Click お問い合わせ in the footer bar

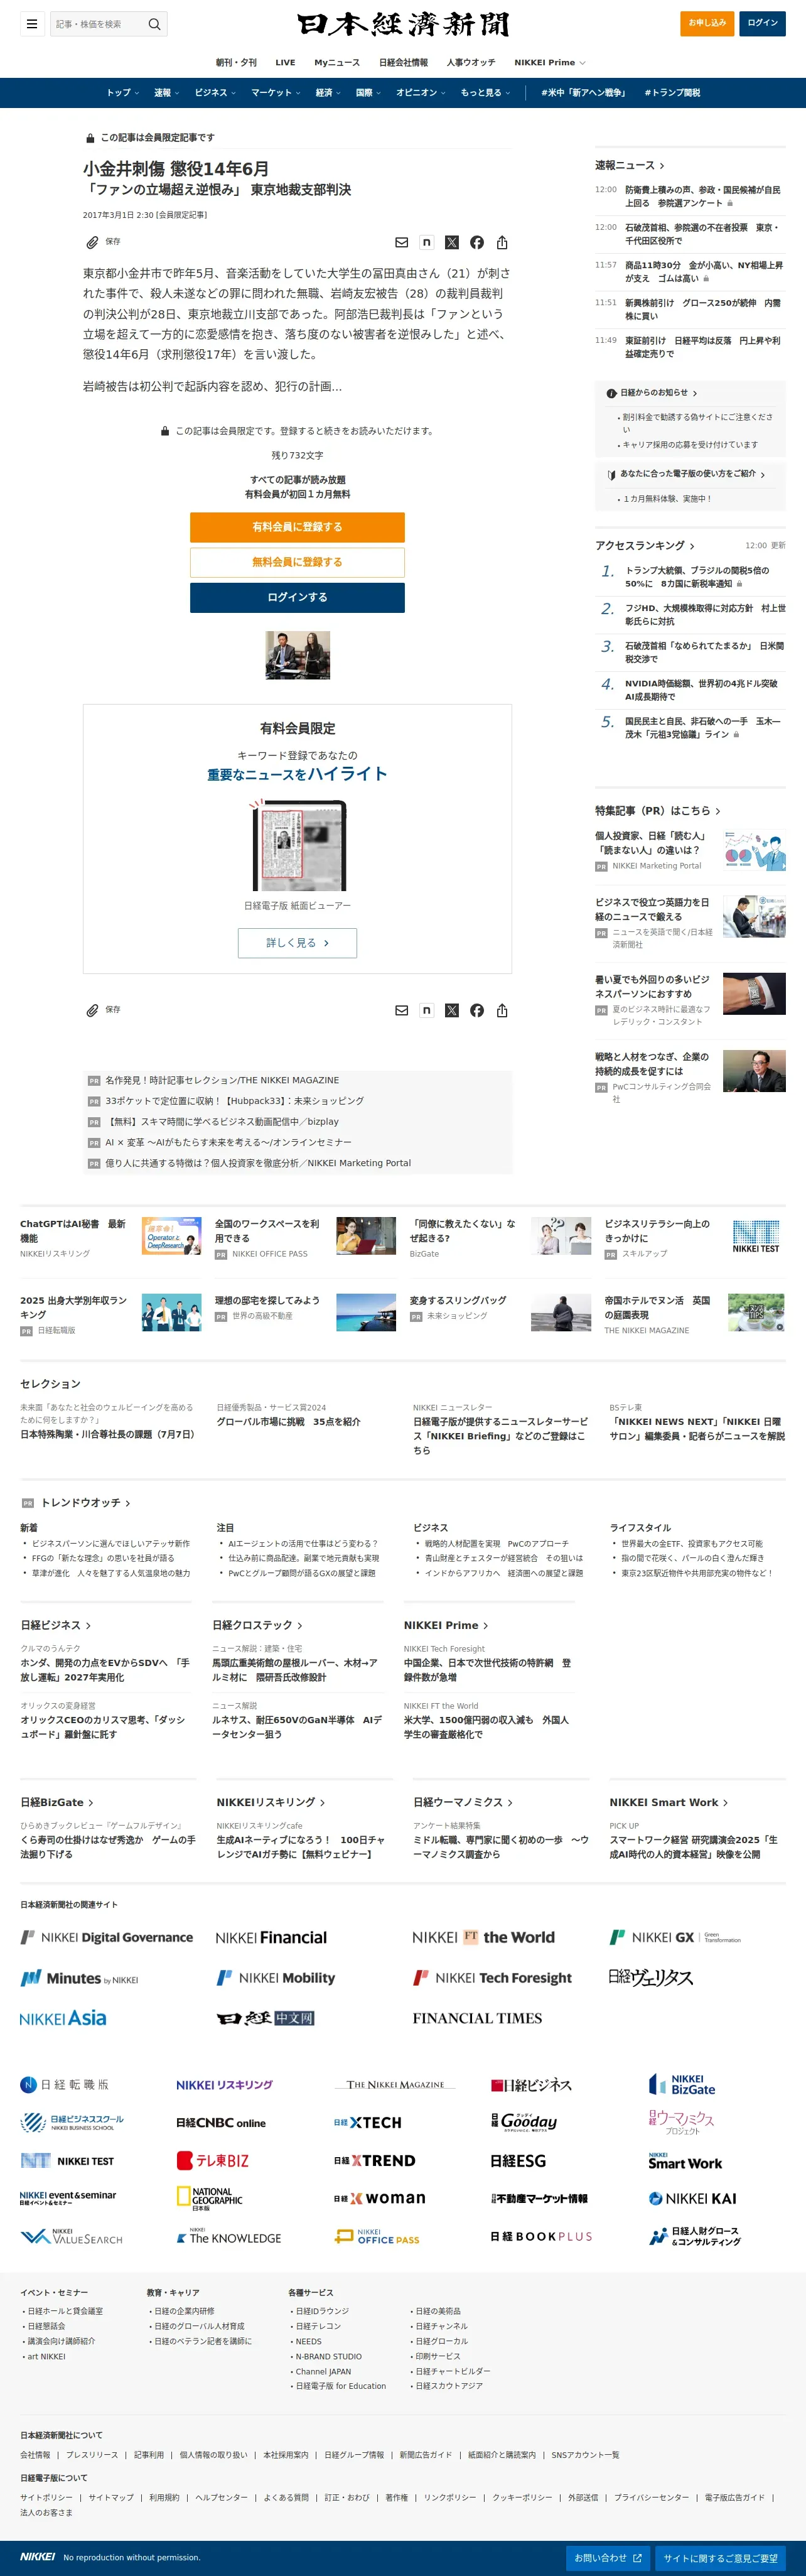pyautogui.click(x=607, y=2558)
